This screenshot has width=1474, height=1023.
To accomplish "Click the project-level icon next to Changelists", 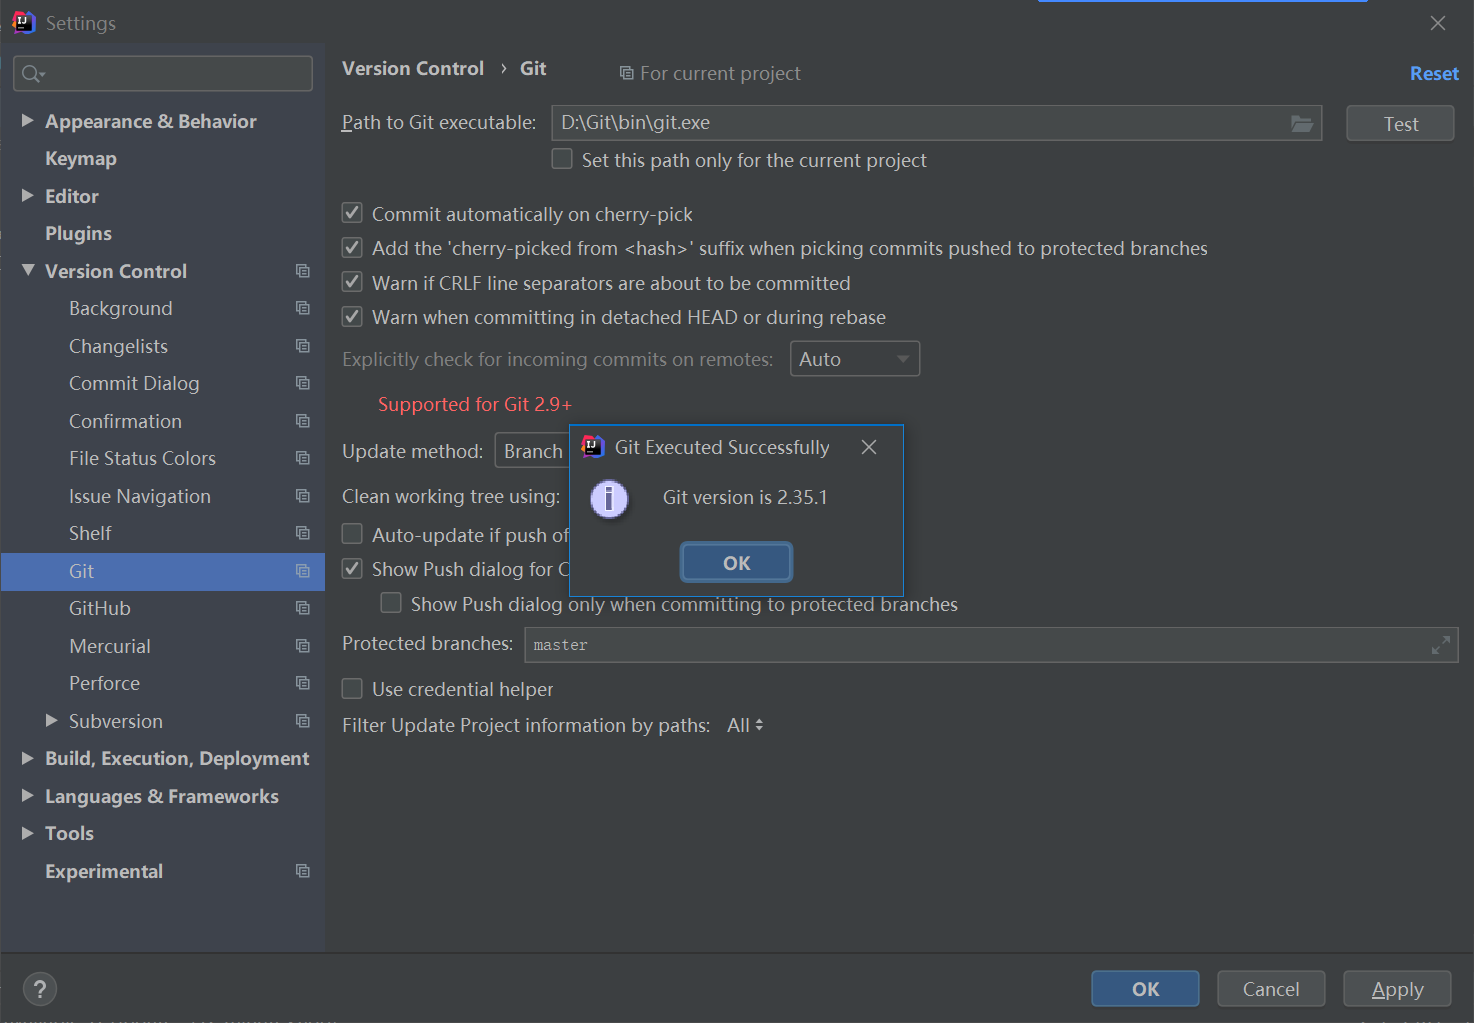I will (302, 346).
